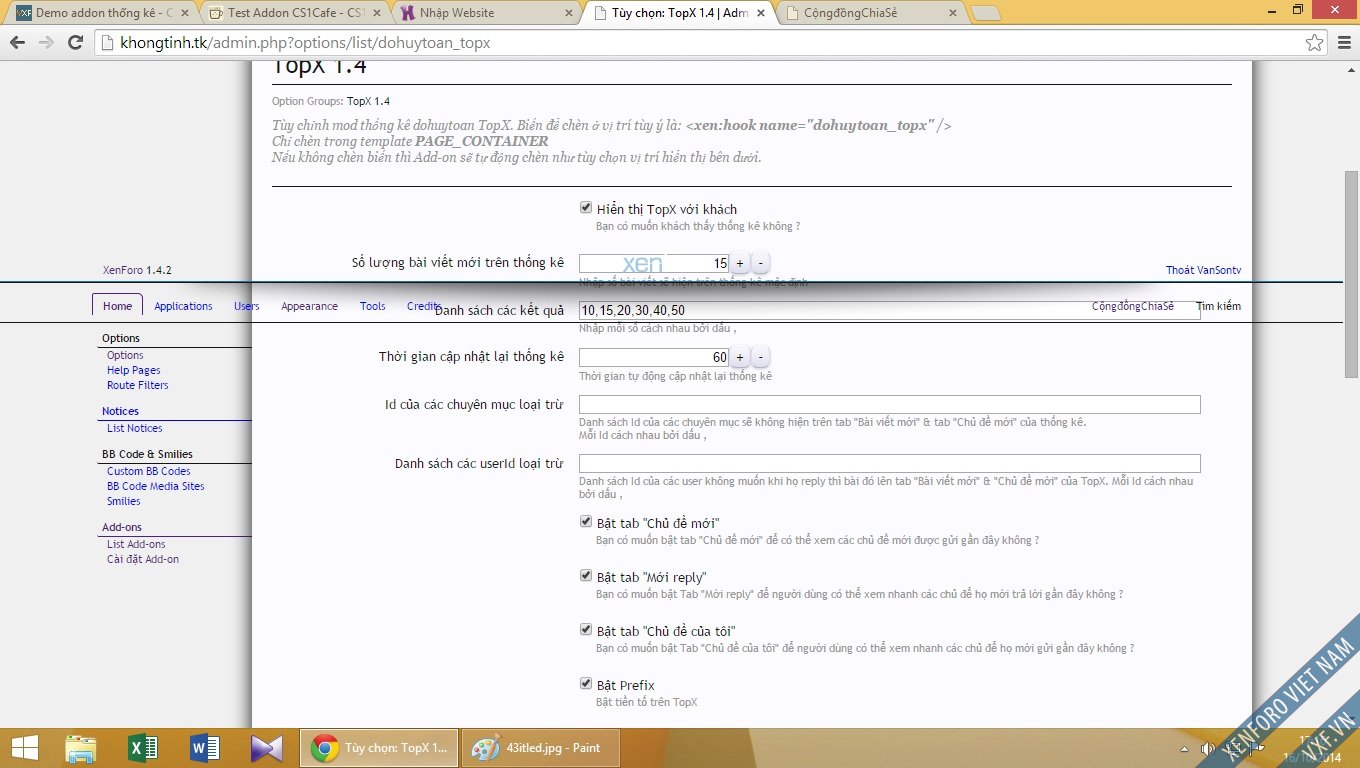This screenshot has height=768, width=1360.
Task: Toggle the 'Bật tab "Chủ đề của tôi"' checkbox
Action: coord(586,630)
